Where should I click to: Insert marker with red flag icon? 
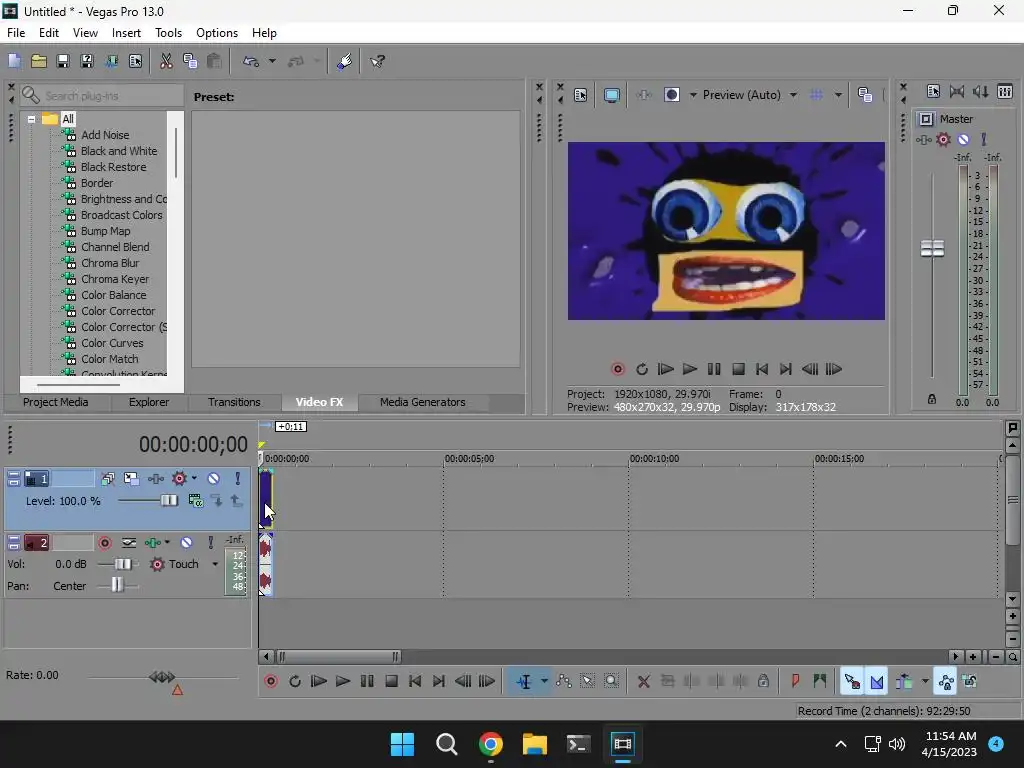[x=795, y=681]
